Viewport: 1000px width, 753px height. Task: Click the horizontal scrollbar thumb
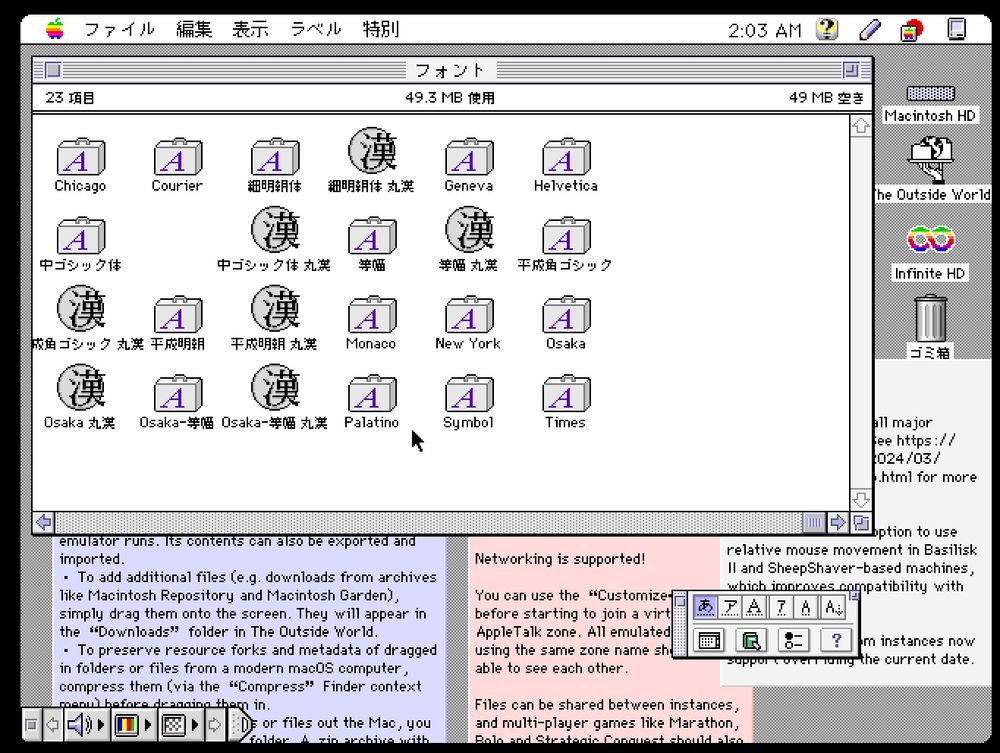pyautogui.click(x=814, y=523)
